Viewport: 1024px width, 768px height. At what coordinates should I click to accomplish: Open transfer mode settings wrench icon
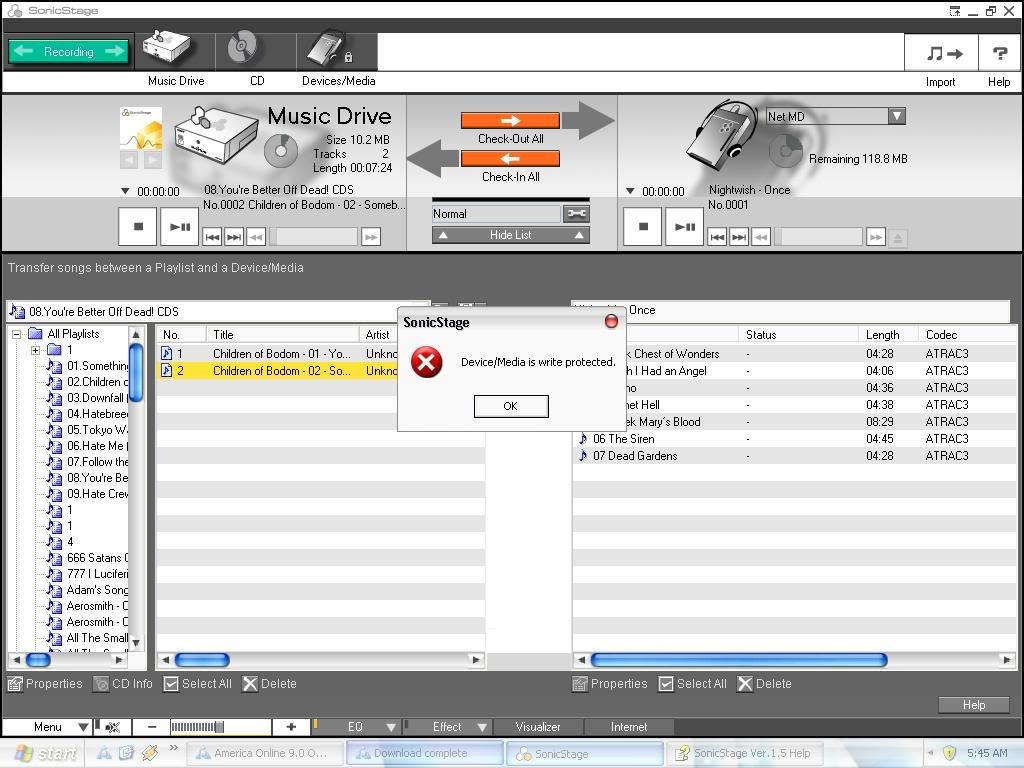[x=576, y=214]
